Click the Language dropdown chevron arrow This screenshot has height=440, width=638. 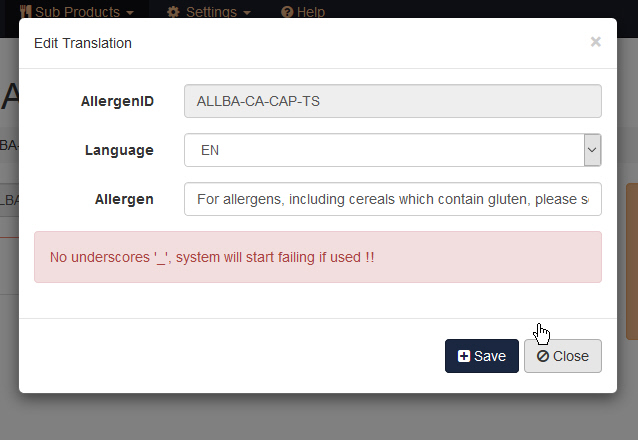(592, 150)
